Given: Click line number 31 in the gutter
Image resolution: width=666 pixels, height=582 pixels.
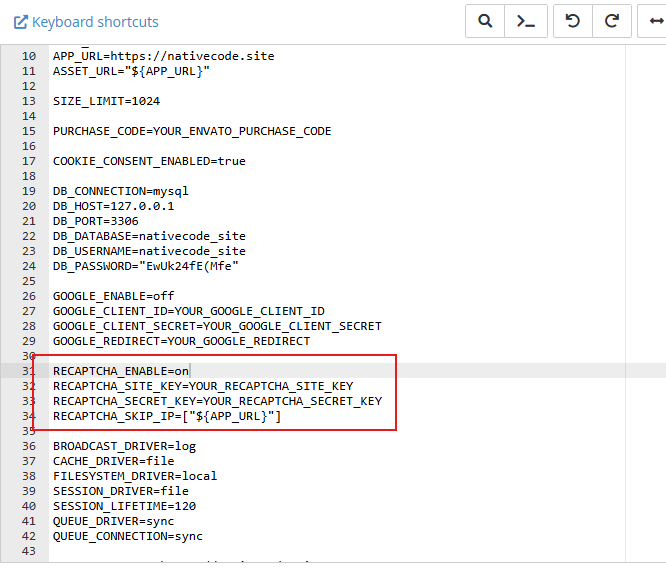Looking at the screenshot, I should (28, 371).
